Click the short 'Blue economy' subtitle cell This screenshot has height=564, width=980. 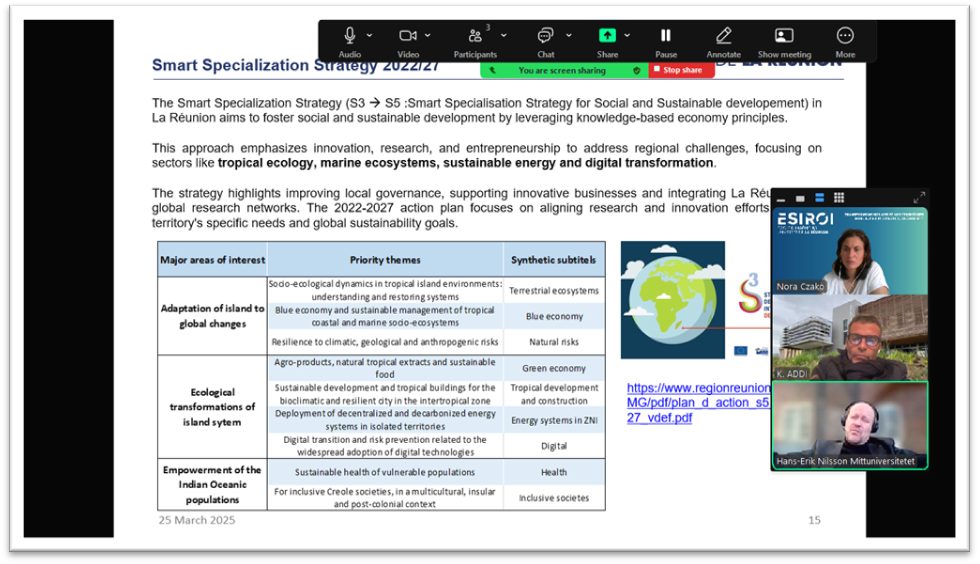(x=554, y=316)
